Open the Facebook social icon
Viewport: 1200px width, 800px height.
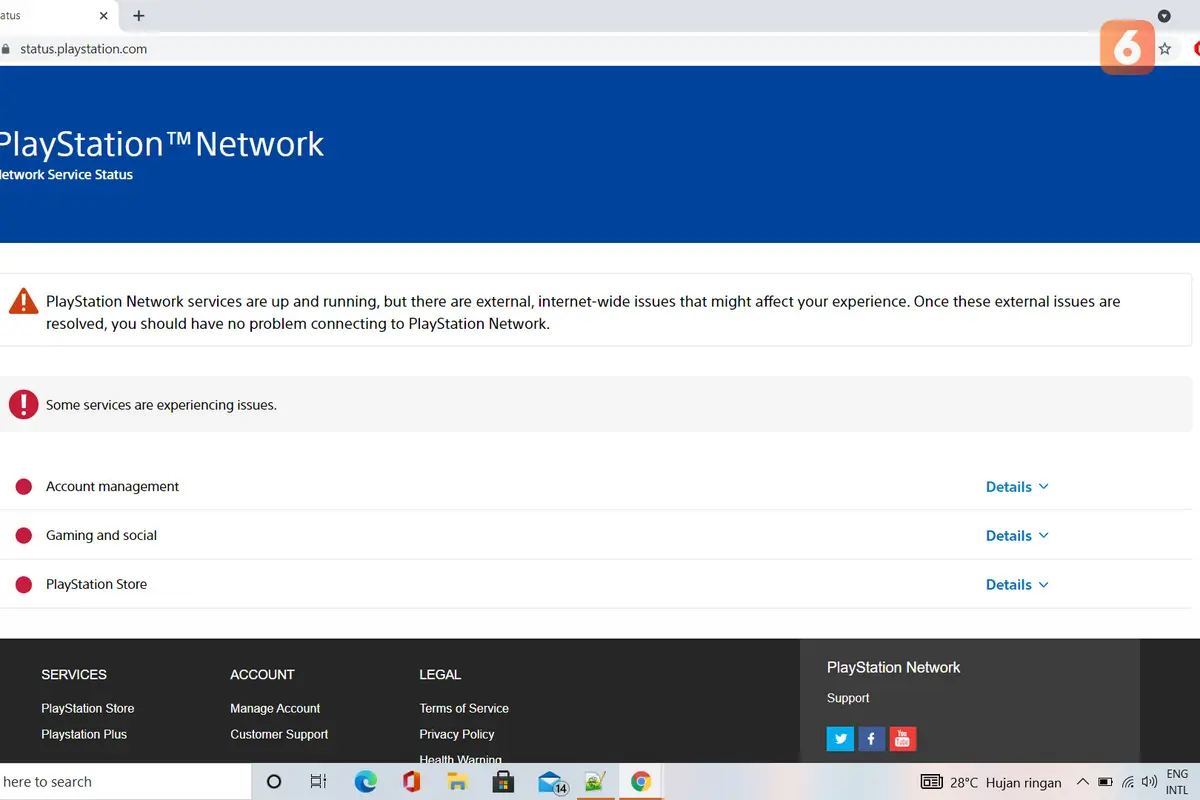pyautogui.click(x=871, y=739)
